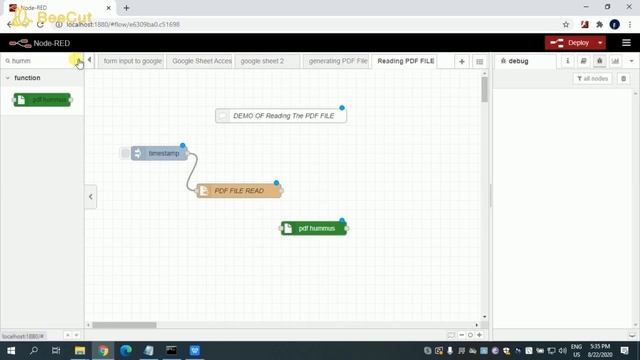640x360 pixels.
Task: Open the dashboard chart sidebar icon
Action: pyautogui.click(x=615, y=61)
